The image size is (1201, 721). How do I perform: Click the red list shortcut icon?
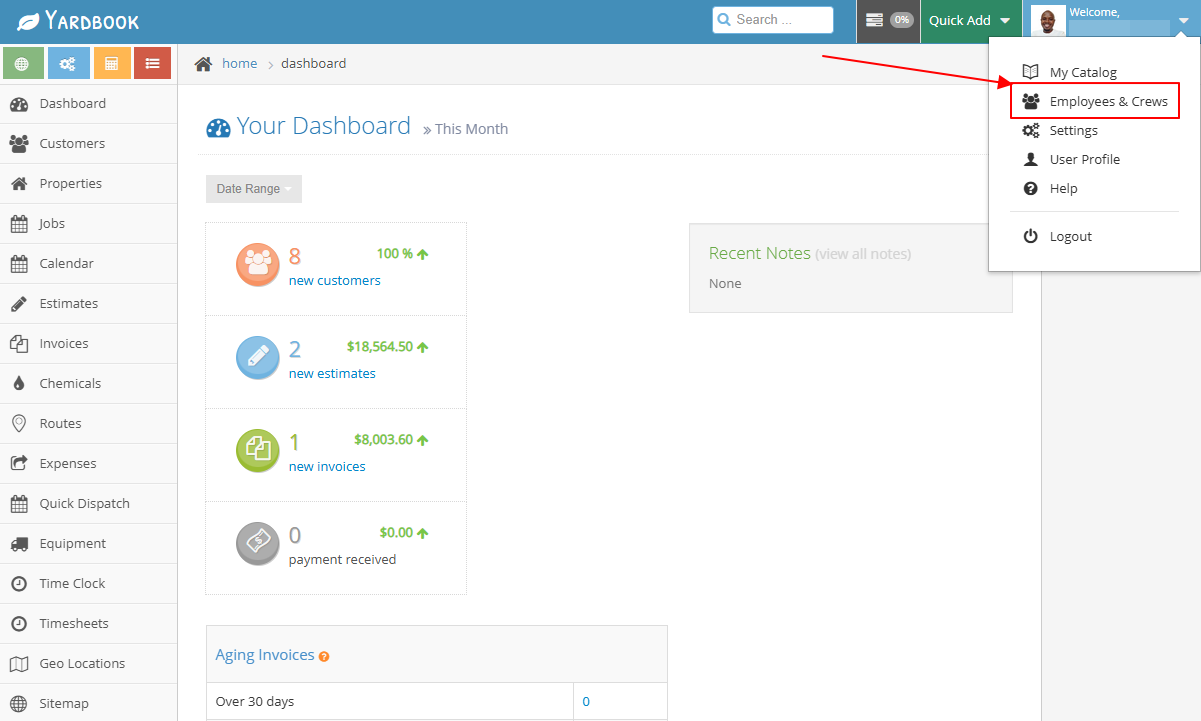point(153,63)
